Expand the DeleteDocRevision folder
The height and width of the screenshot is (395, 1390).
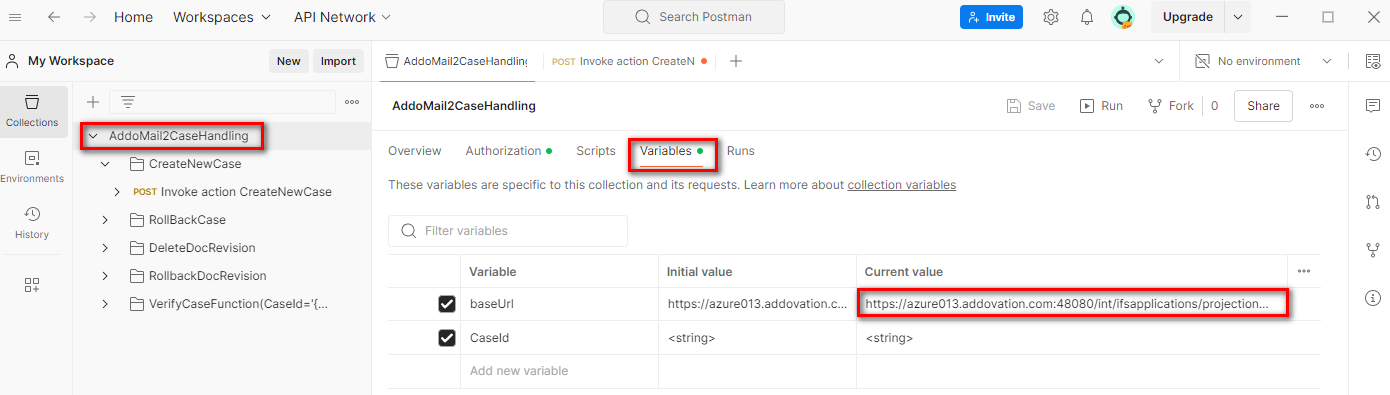tap(105, 248)
